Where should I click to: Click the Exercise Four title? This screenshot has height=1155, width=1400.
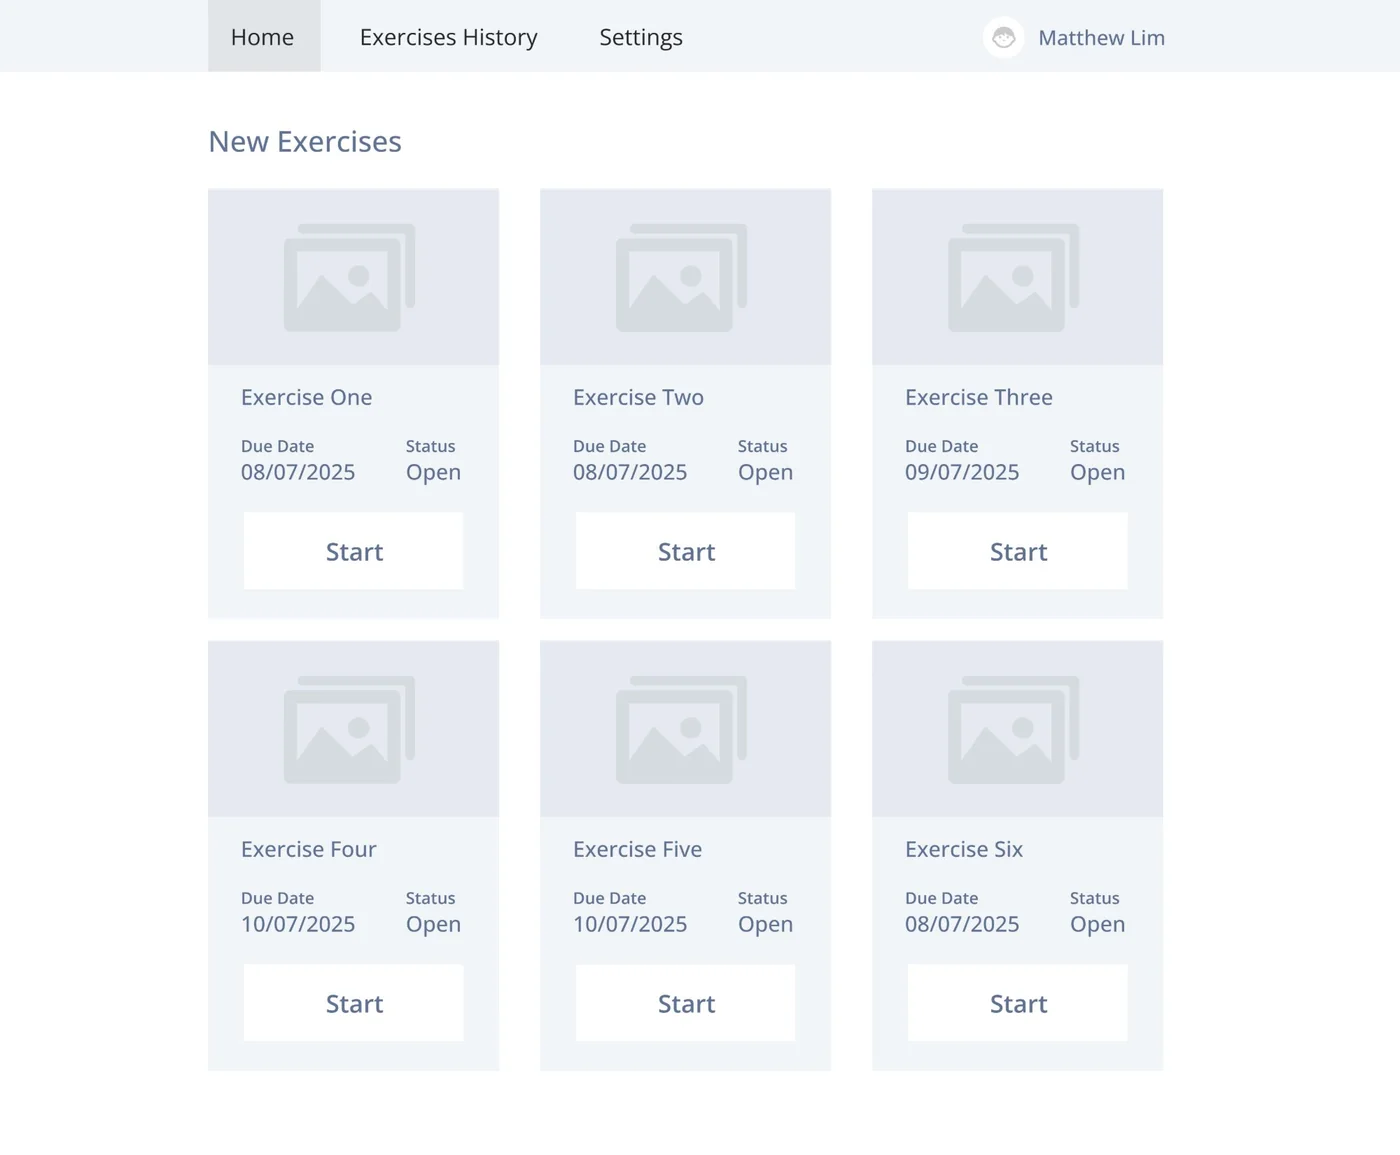309,849
